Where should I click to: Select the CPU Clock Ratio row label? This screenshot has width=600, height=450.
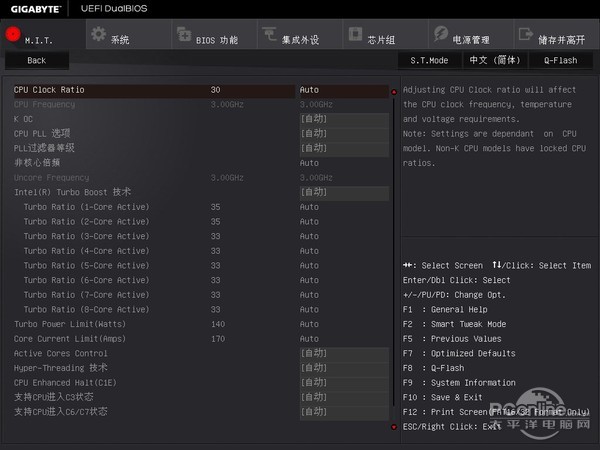(x=49, y=90)
